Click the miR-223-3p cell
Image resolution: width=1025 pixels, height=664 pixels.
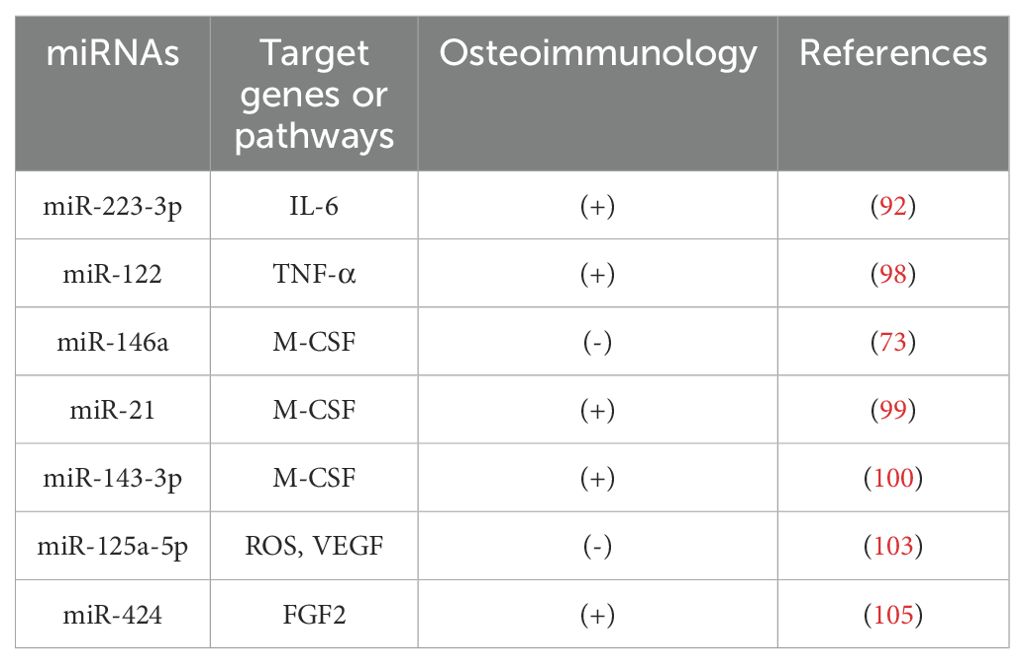(113, 205)
